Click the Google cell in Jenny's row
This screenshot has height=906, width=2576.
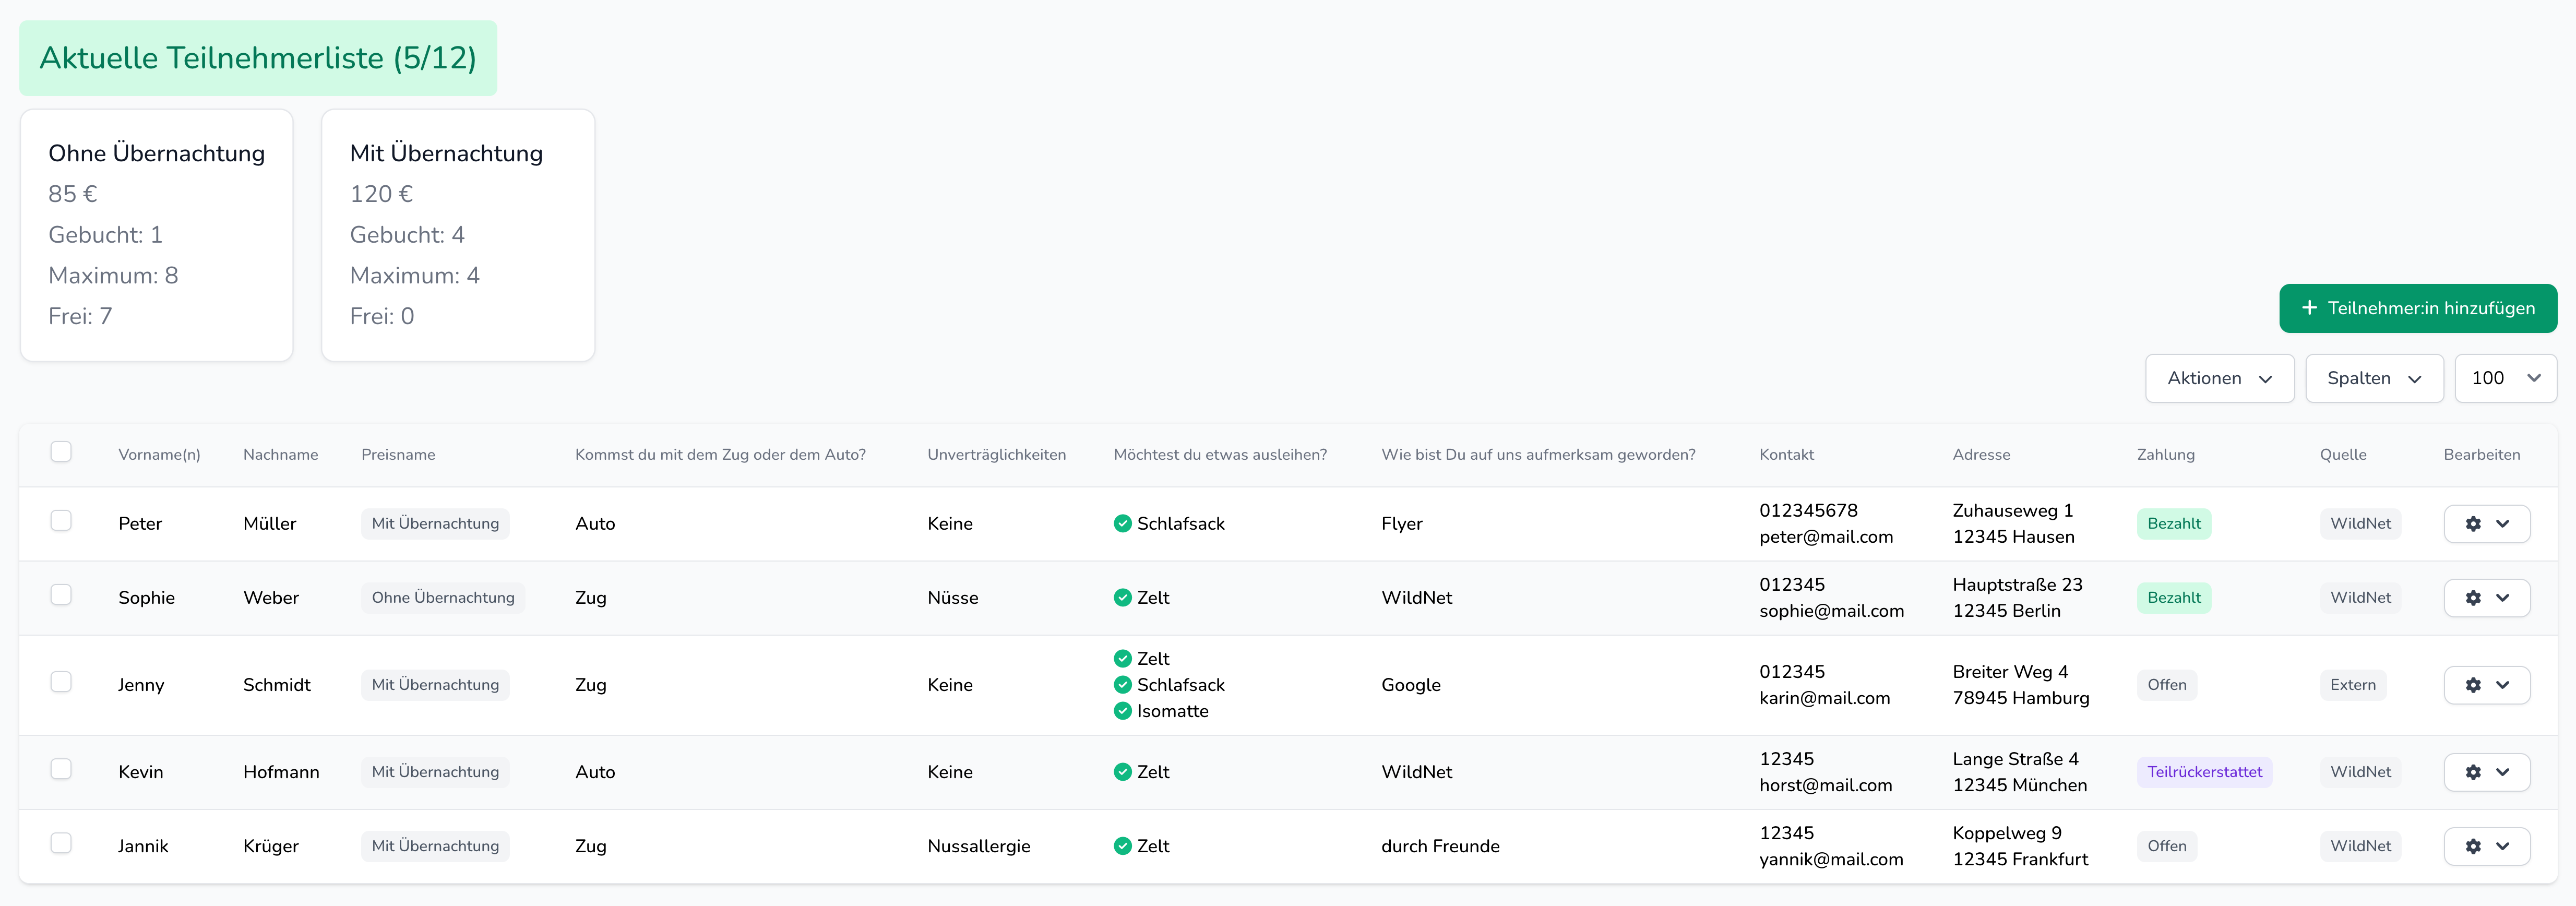tap(1410, 685)
